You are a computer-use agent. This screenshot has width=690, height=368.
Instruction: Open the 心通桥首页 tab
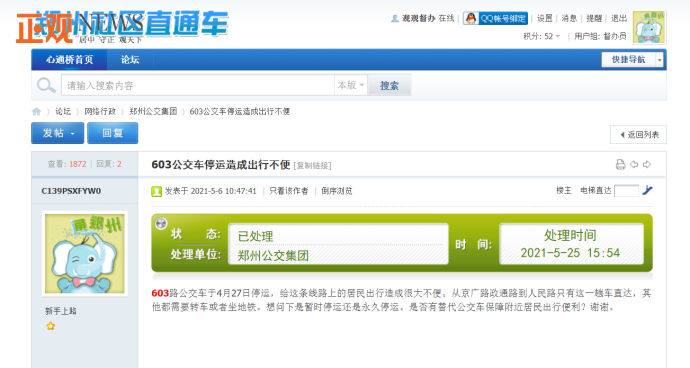(x=69, y=60)
